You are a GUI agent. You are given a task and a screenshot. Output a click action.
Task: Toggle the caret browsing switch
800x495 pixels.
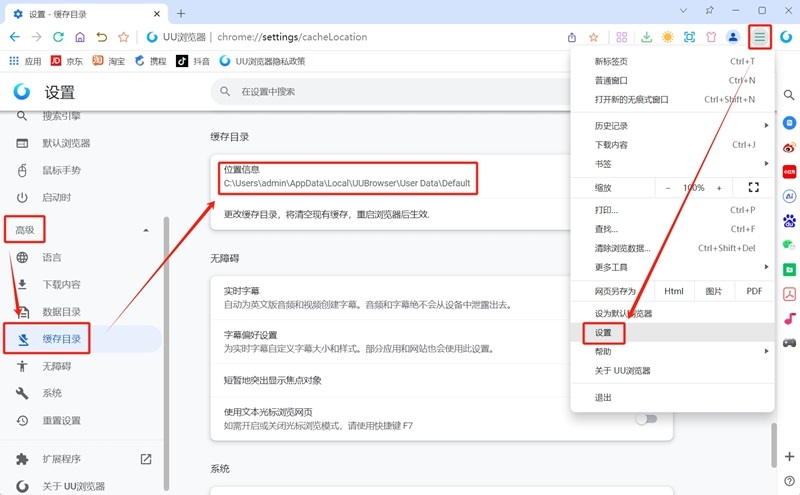coord(646,419)
